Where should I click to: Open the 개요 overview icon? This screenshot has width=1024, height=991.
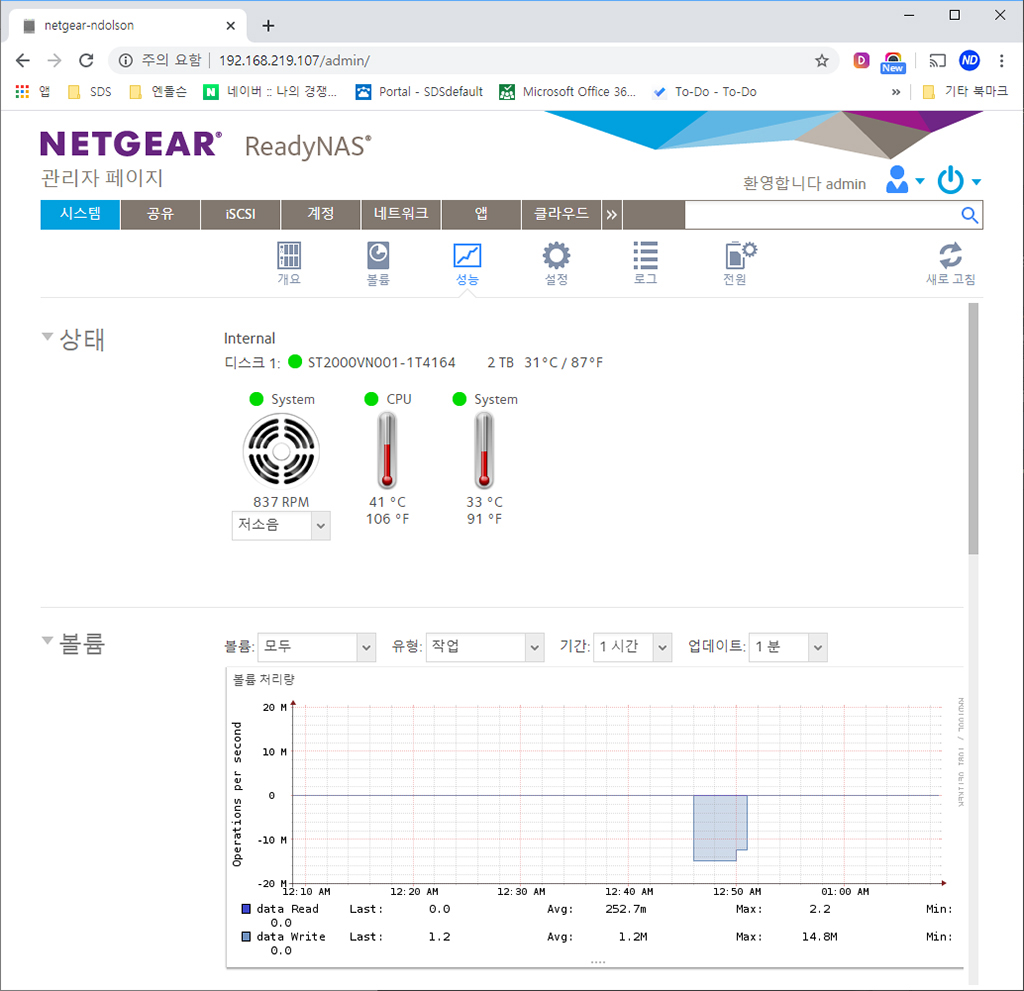289,263
